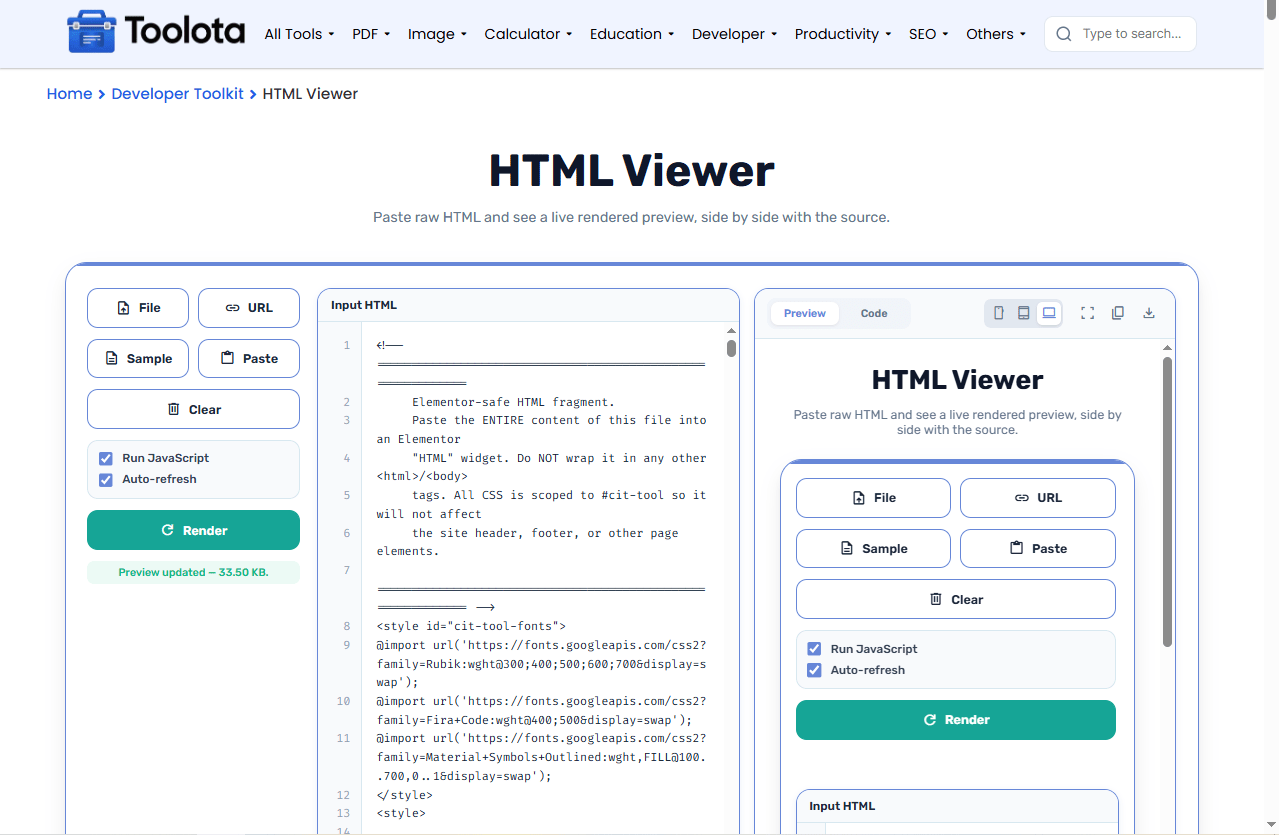Click the green Render button in left panel
The height and width of the screenshot is (835, 1279).
[x=193, y=530]
